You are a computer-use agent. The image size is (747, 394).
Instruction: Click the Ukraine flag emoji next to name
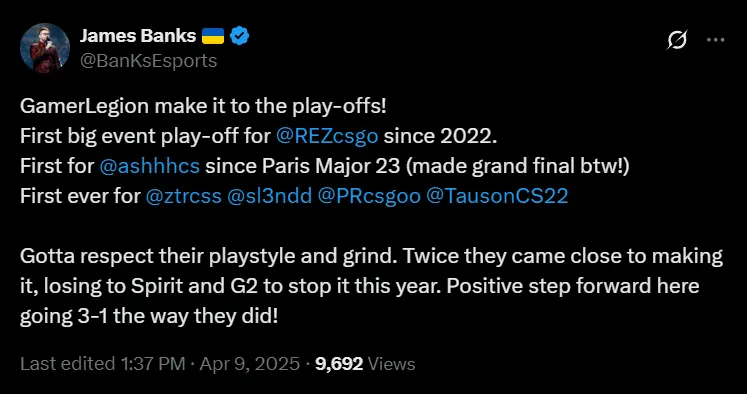pyautogui.click(x=213, y=36)
